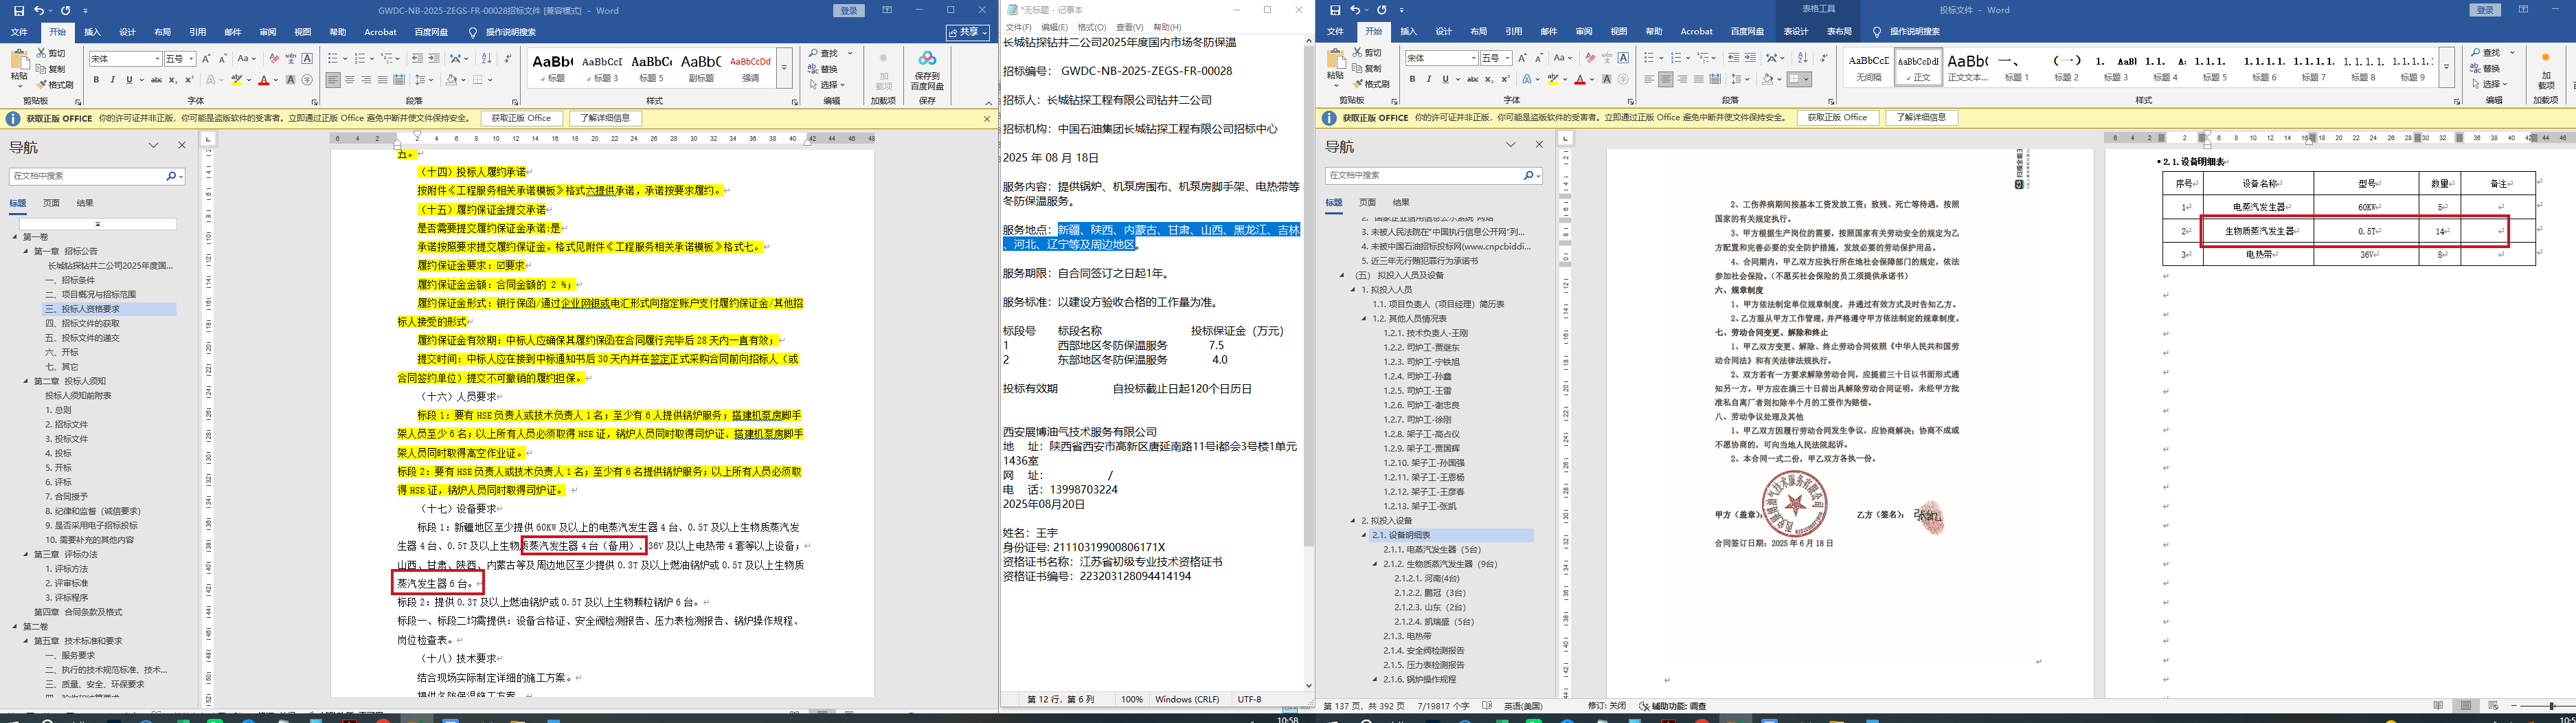Click search magnifier in 投标文件 navigation pane
This screenshot has width=2576, height=723.
pos(1529,176)
